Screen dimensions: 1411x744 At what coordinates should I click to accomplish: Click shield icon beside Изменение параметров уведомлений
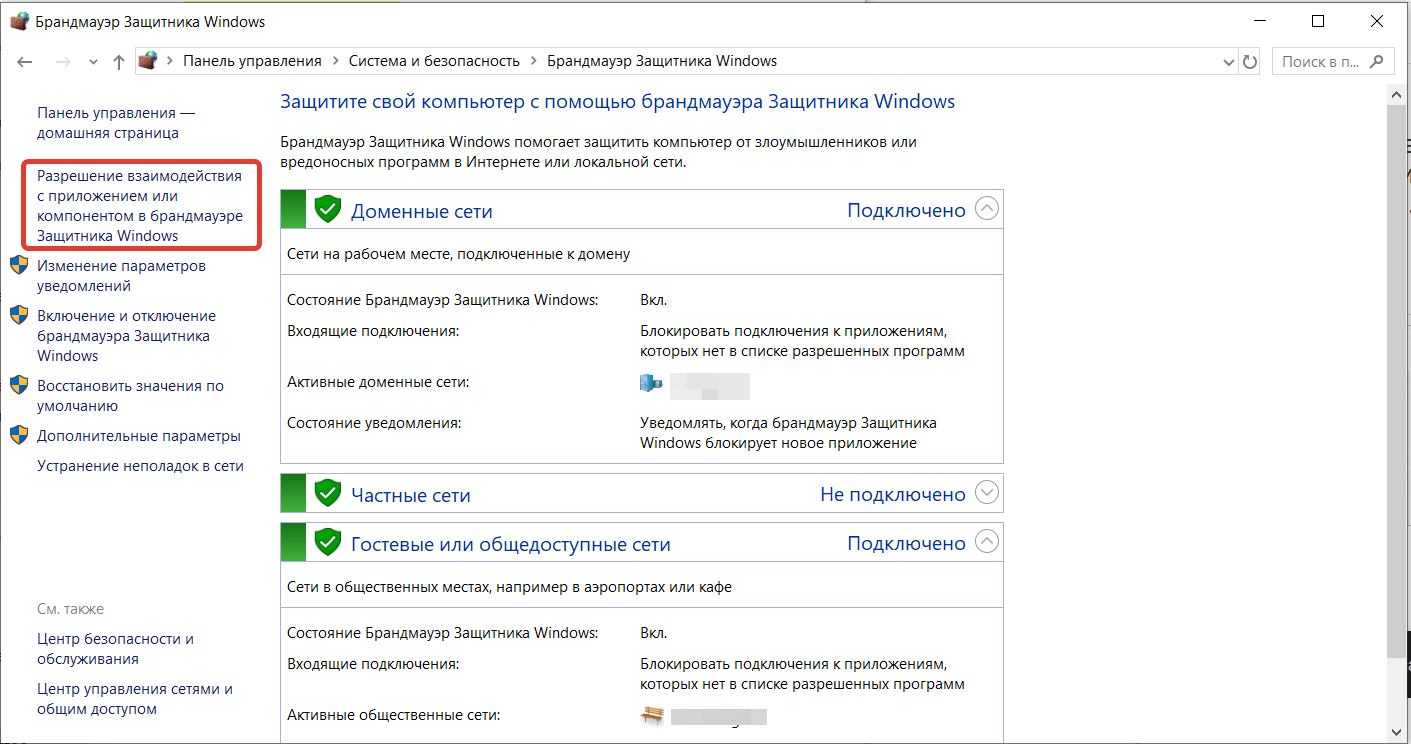pos(19,265)
